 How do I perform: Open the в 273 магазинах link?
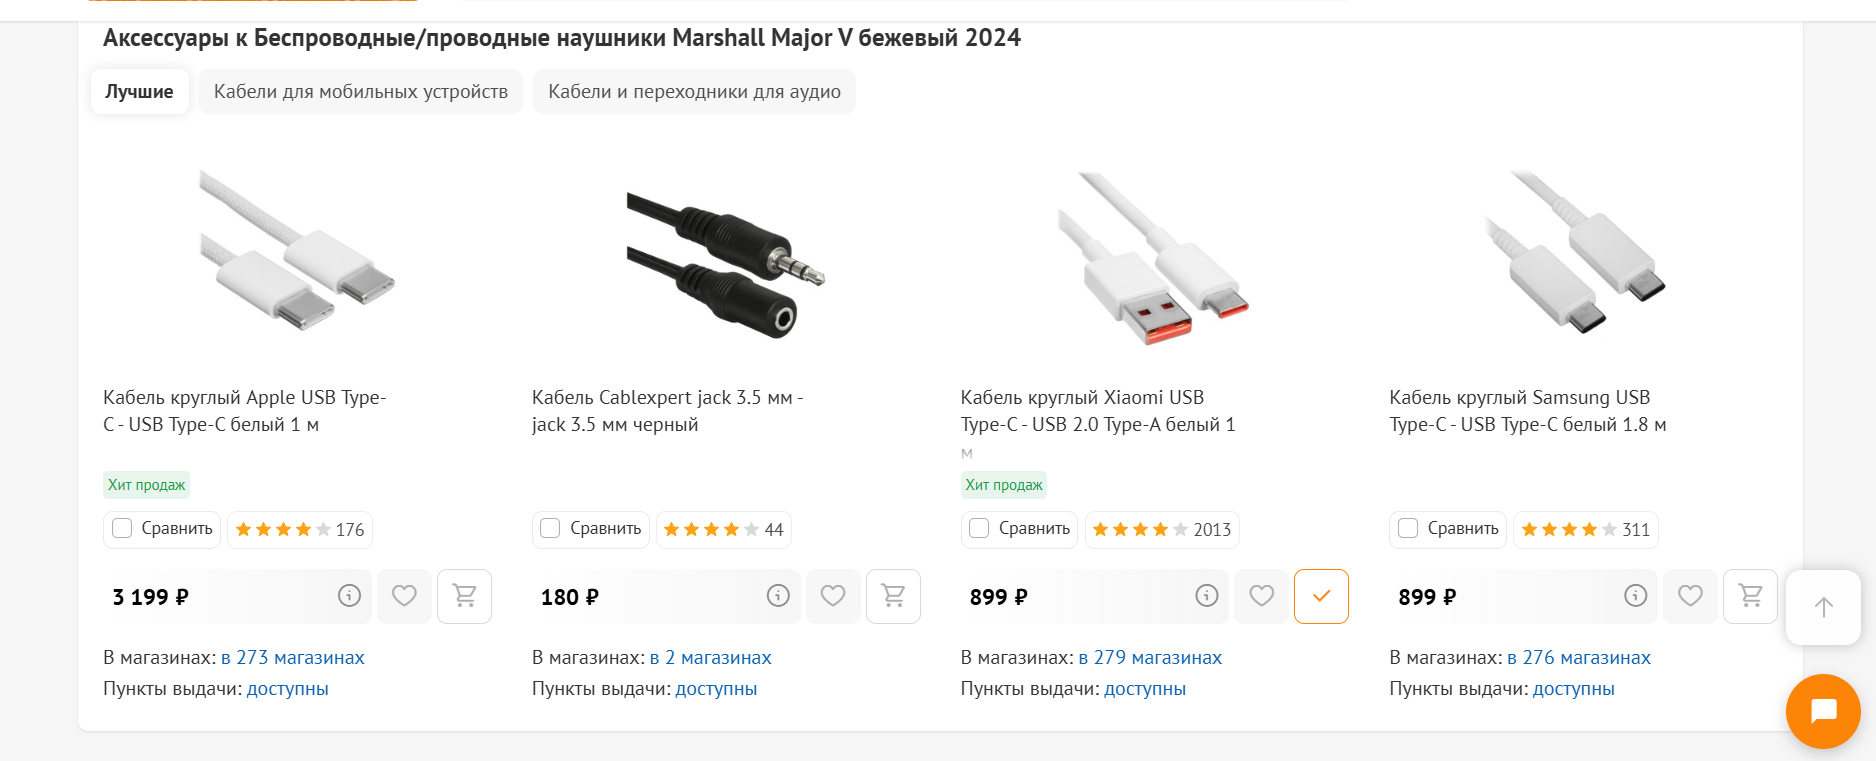point(292,658)
